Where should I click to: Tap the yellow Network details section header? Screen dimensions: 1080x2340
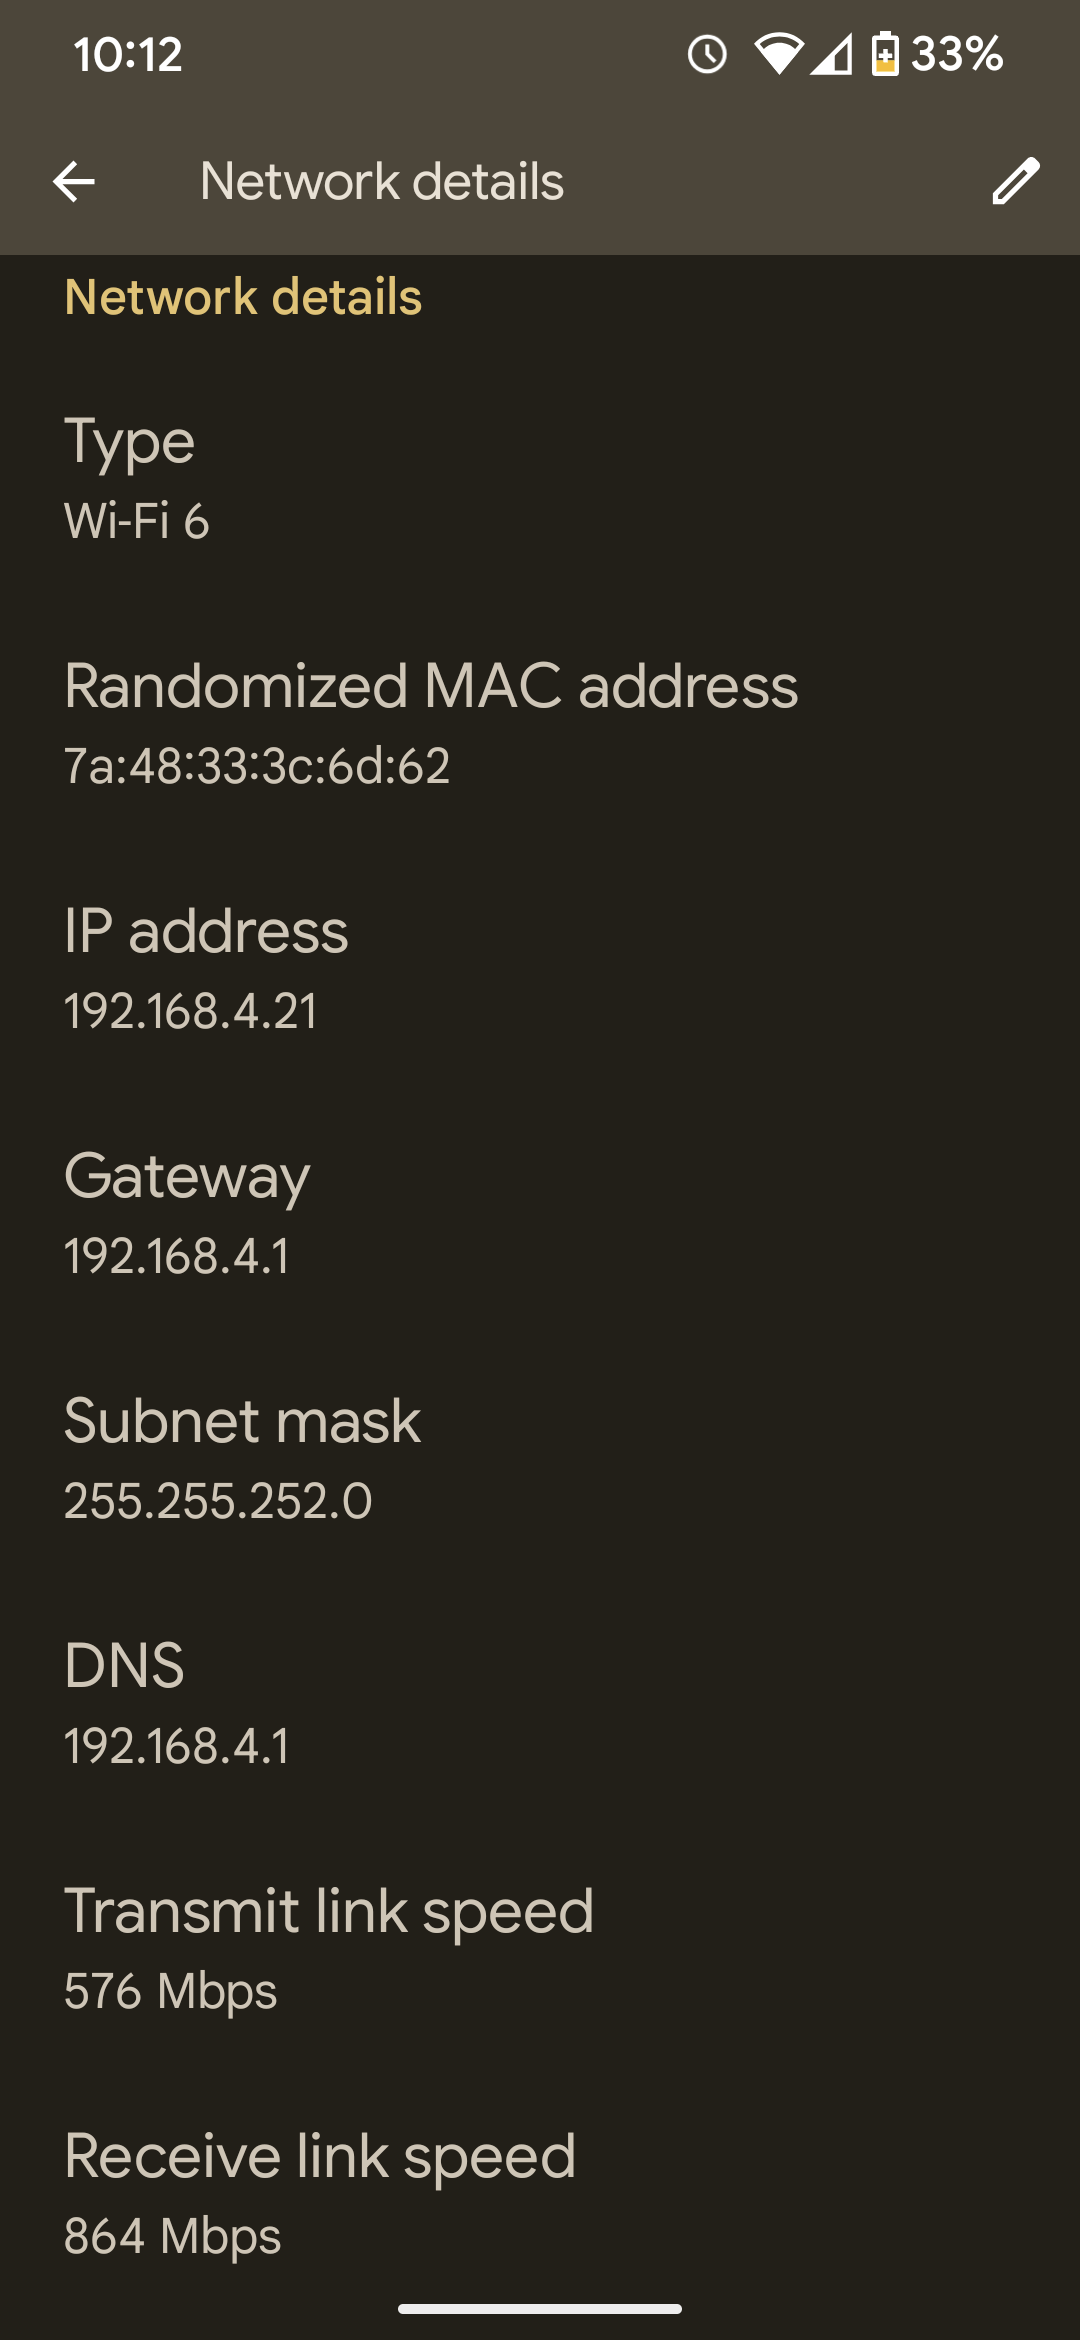(x=243, y=297)
